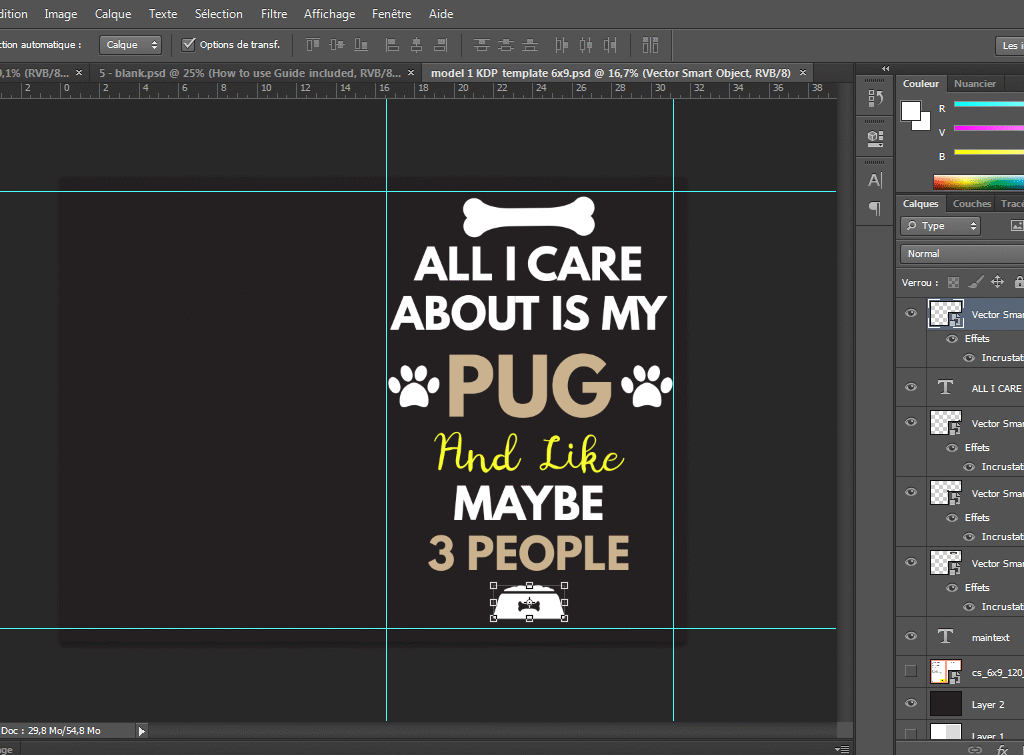Open the Character panel icon
The height and width of the screenshot is (755, 1024).
pos(875,180)
